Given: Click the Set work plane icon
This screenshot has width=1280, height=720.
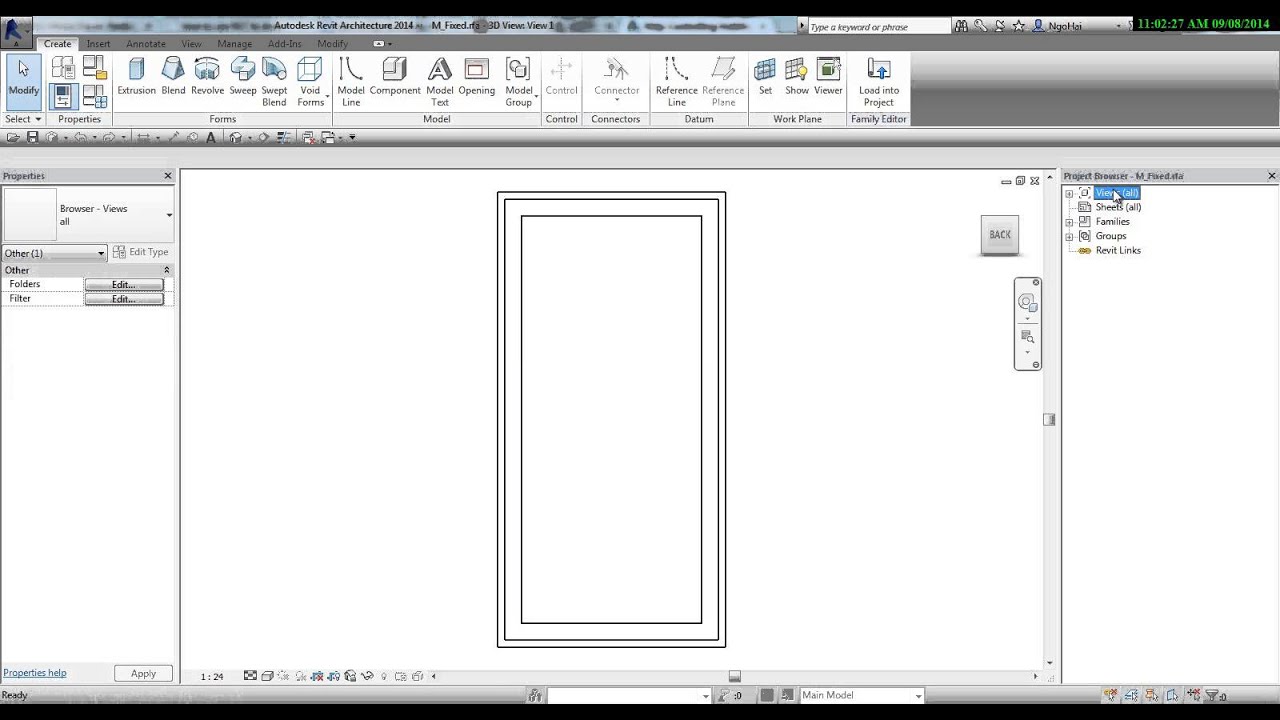Looking at the screenshot, I should pos(765,77).
